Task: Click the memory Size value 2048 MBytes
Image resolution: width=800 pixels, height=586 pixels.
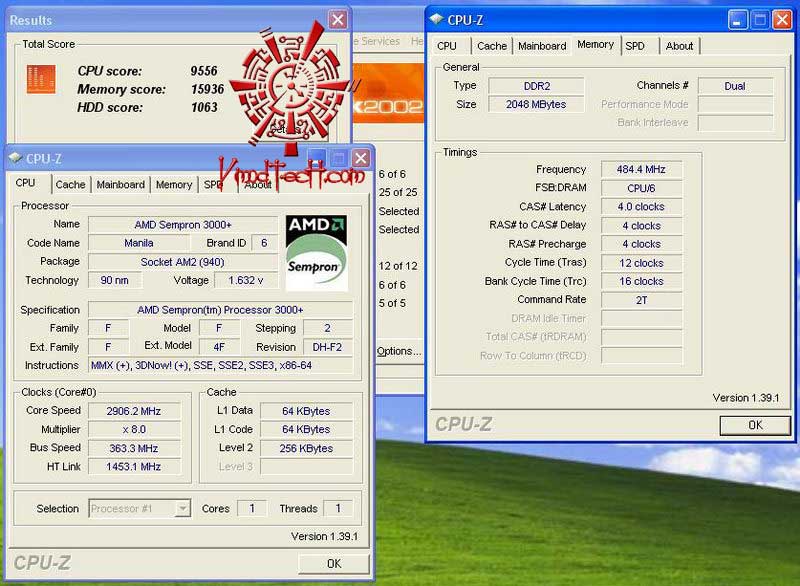Action: coord(536,105)
